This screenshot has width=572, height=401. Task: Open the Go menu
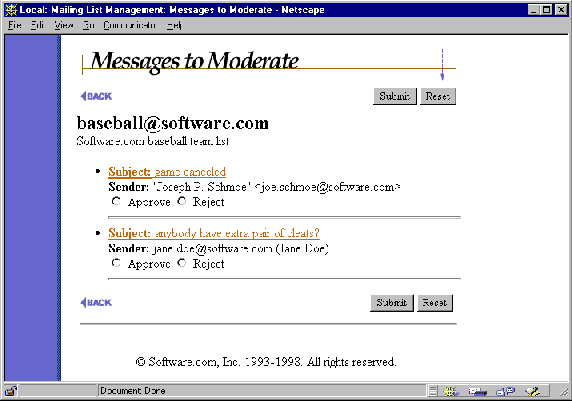tap(89, 25)
